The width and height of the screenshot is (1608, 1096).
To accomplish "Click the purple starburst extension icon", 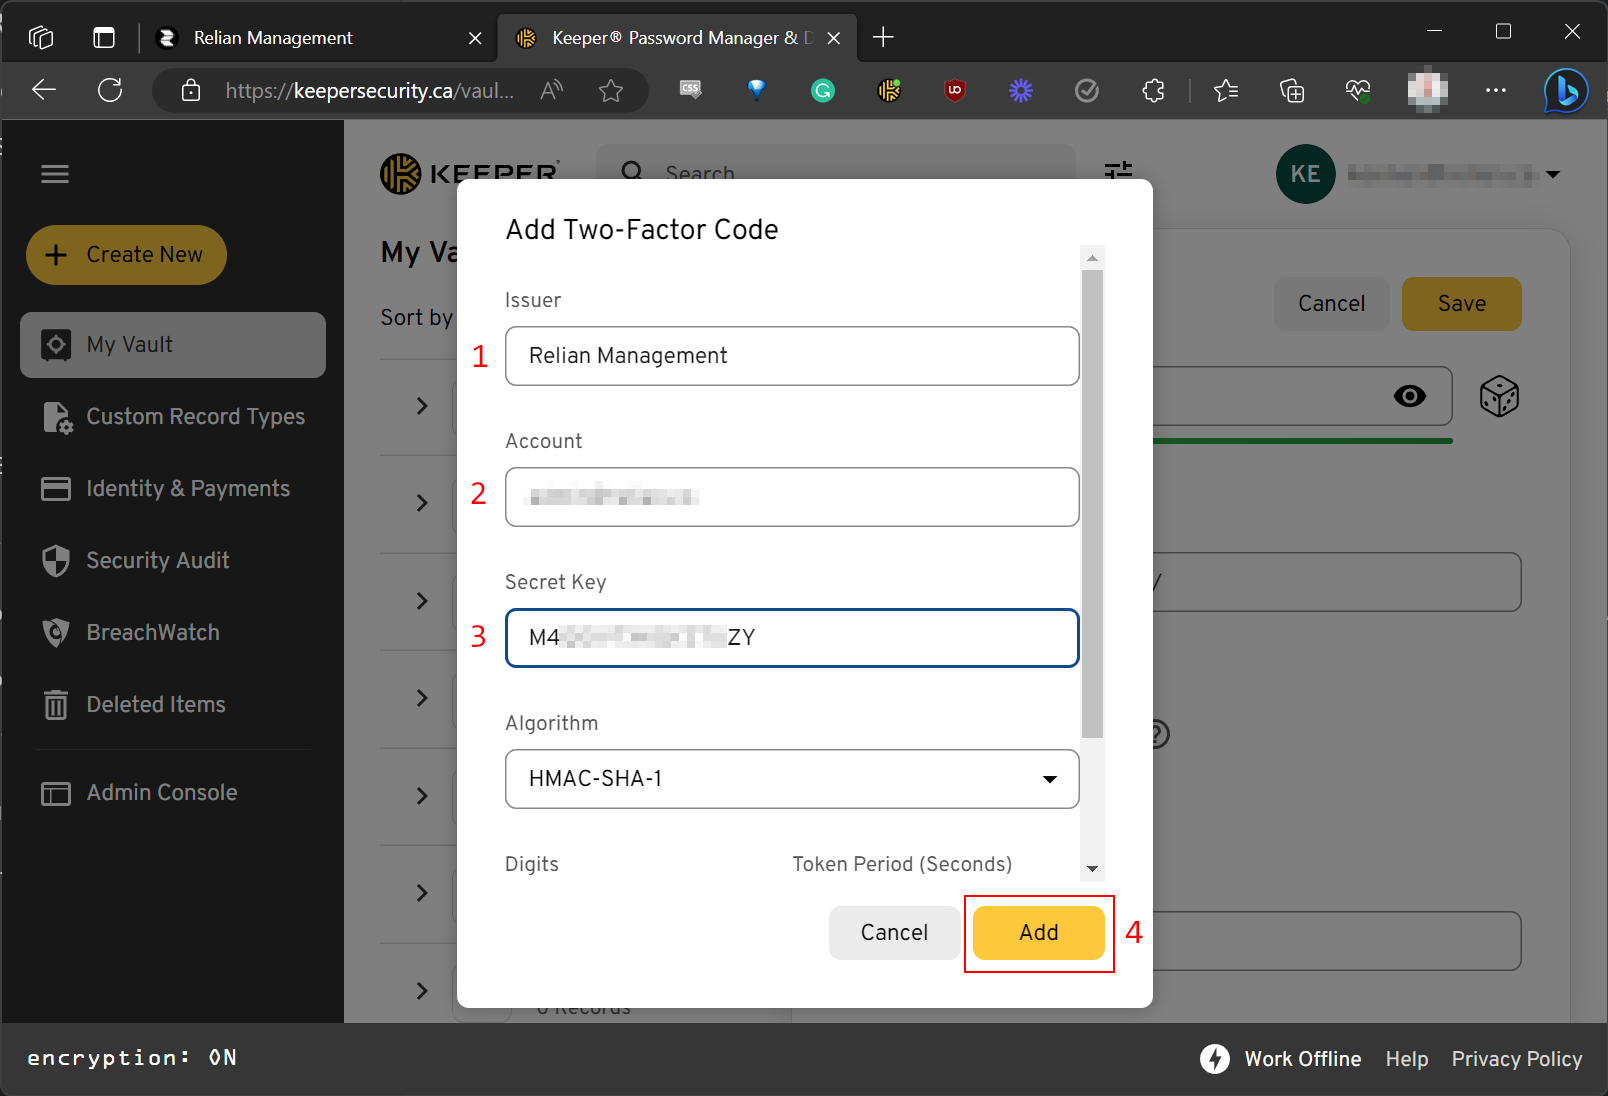I will point(1021,91).
